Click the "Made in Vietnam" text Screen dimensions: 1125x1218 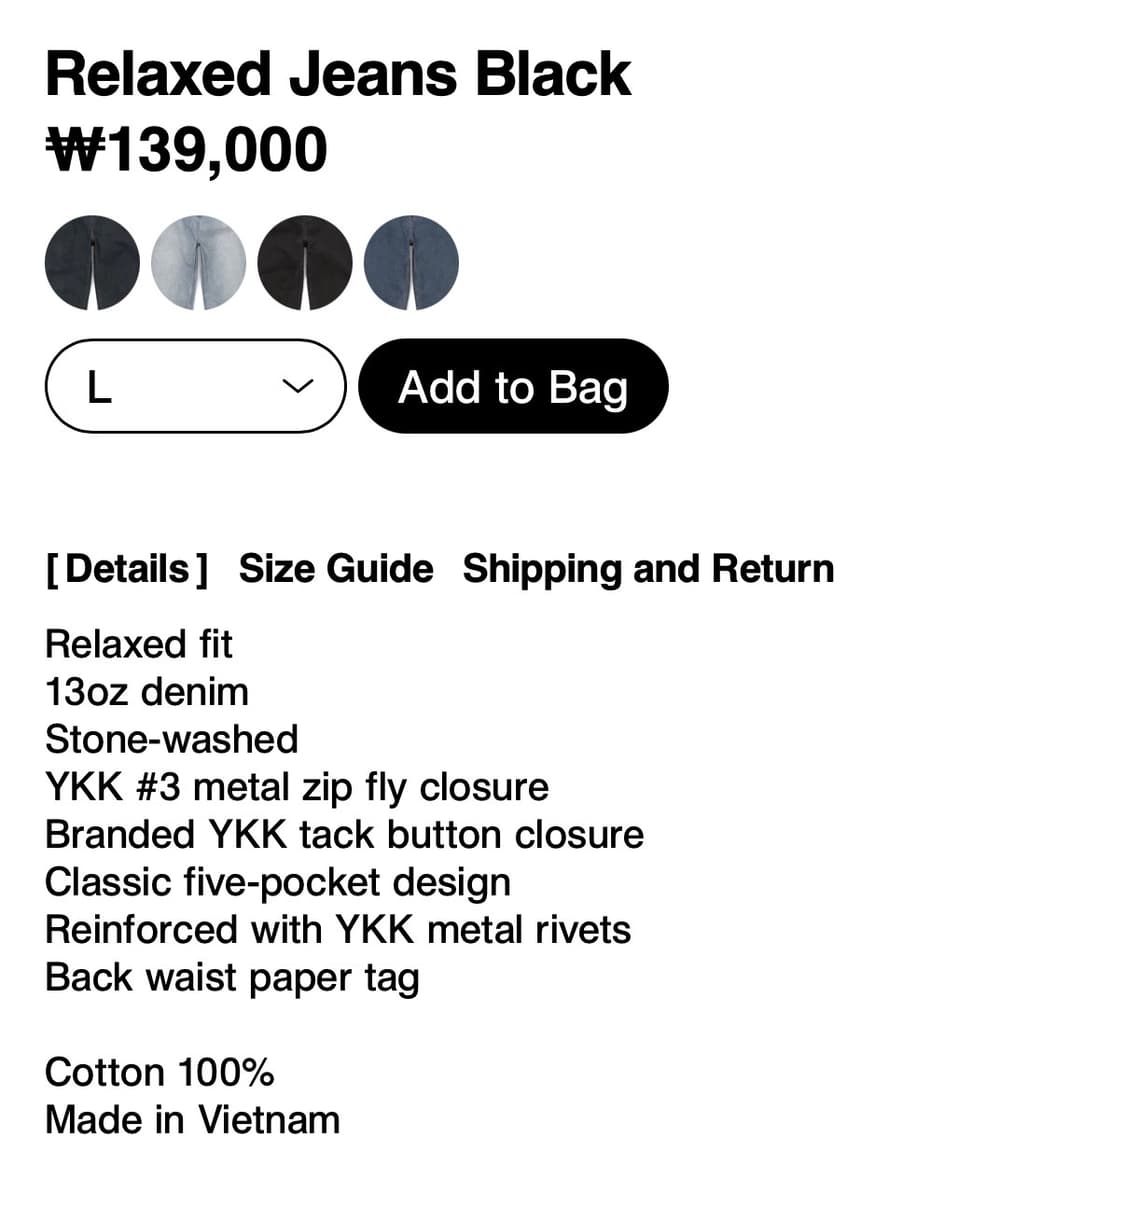193,1120
